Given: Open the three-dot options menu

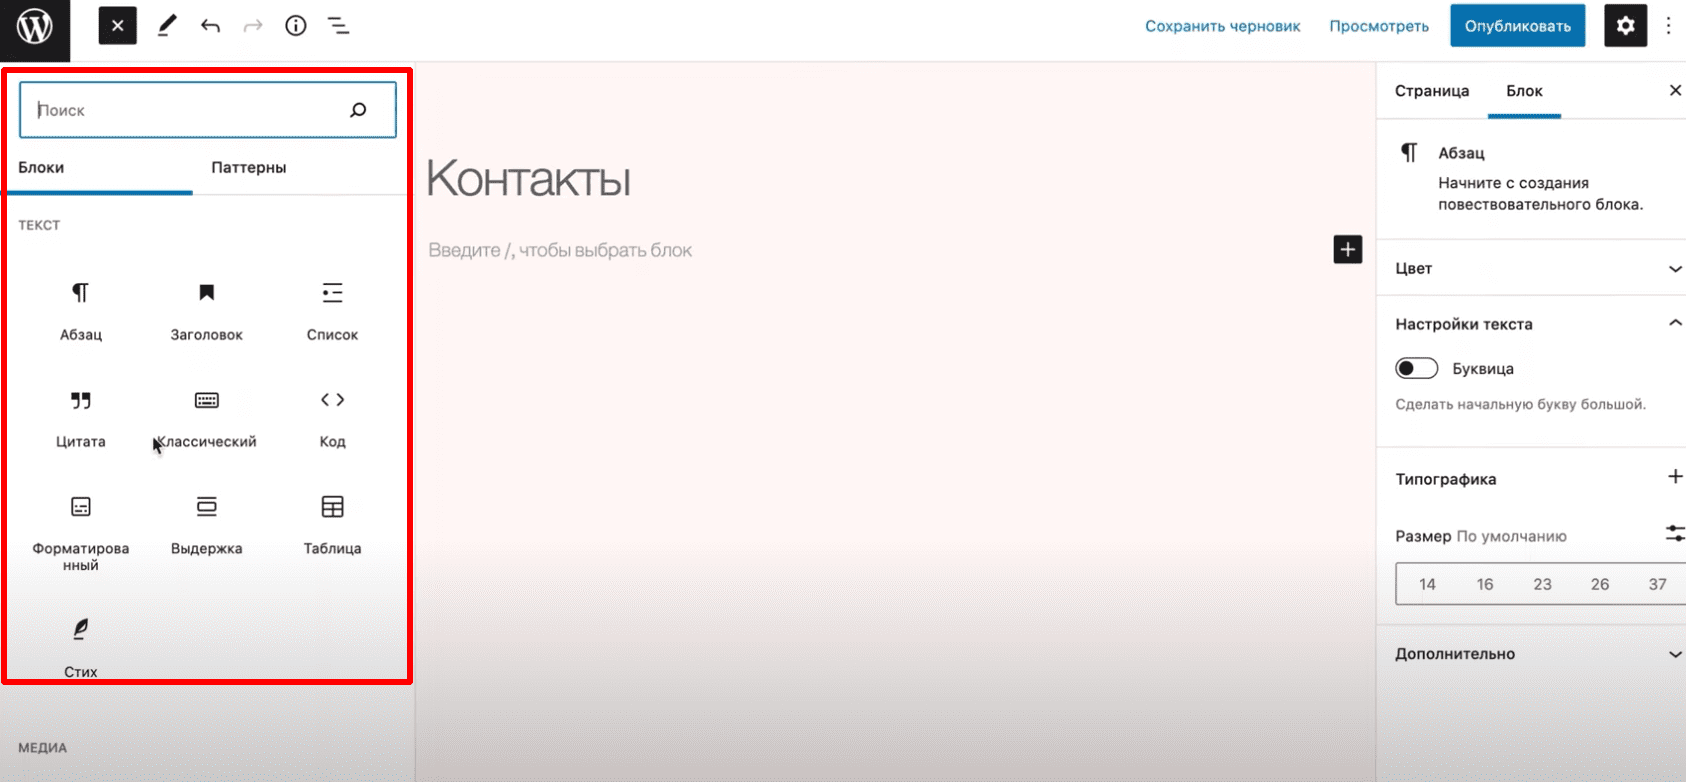Looking at the screenshot, I should pos(1668,26).
